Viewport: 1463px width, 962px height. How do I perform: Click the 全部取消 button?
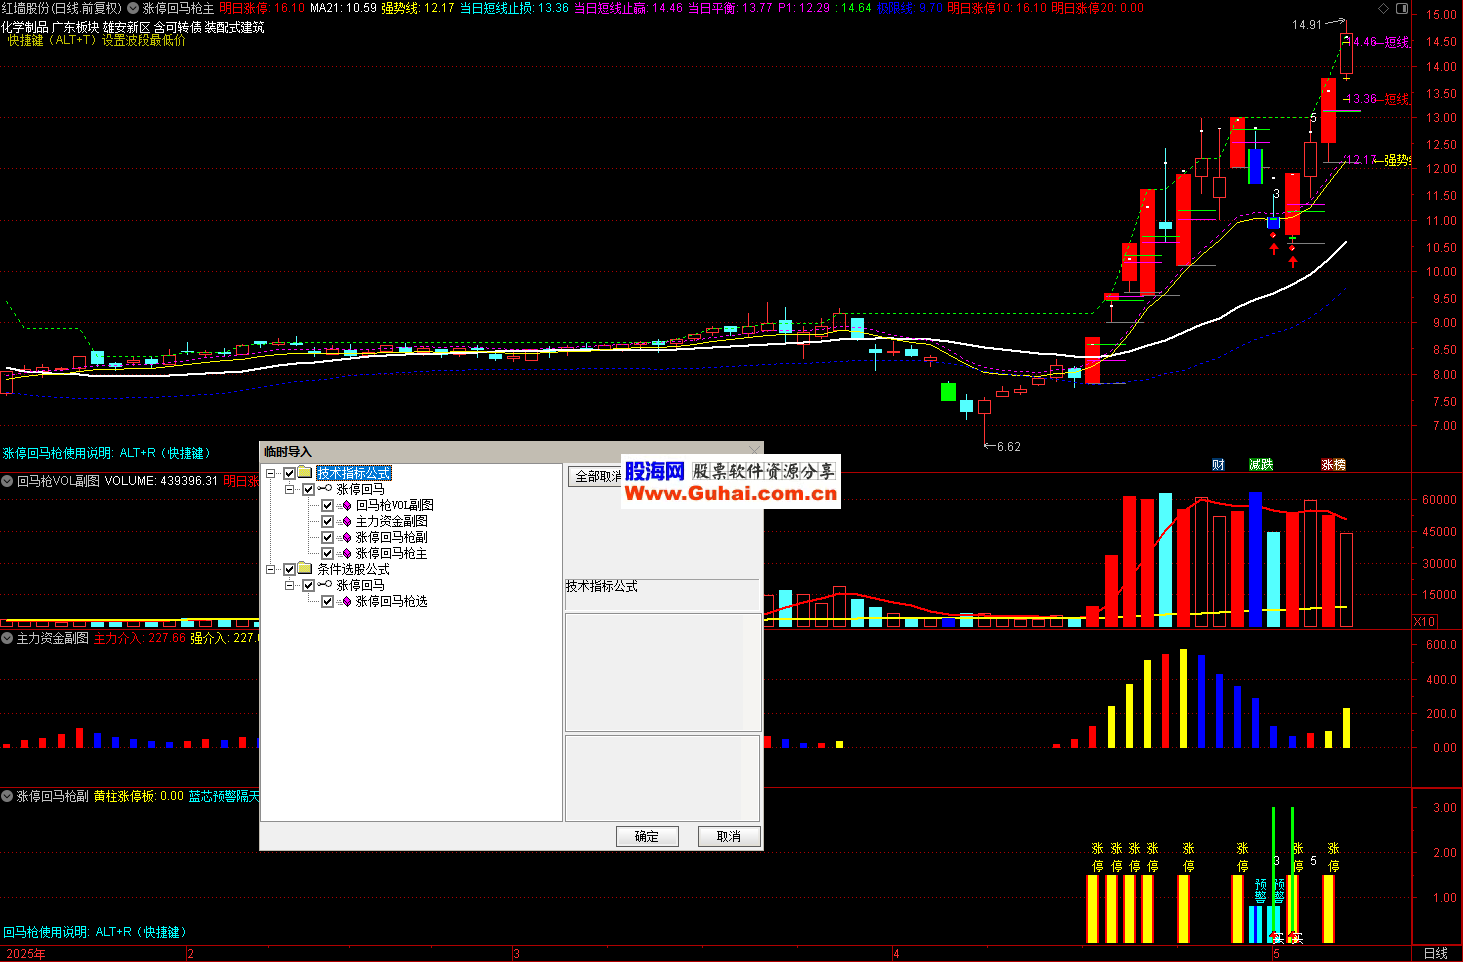click(x=596, y=476)
